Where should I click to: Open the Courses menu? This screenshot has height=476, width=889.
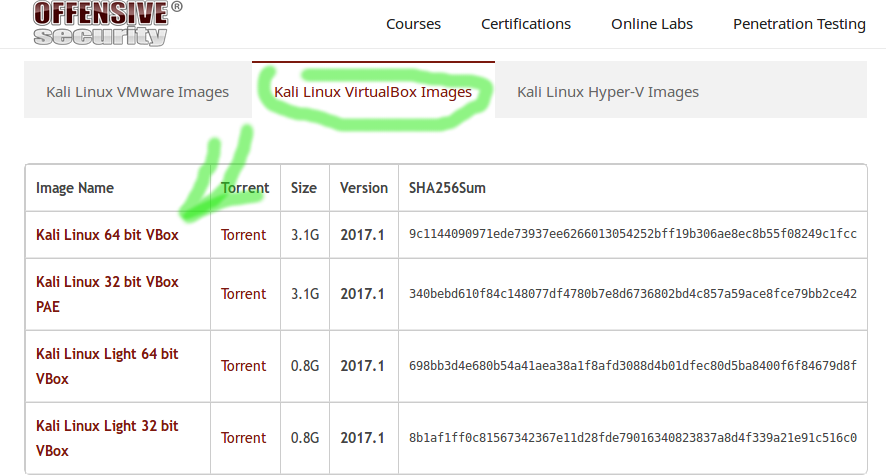tap(413, 24)
